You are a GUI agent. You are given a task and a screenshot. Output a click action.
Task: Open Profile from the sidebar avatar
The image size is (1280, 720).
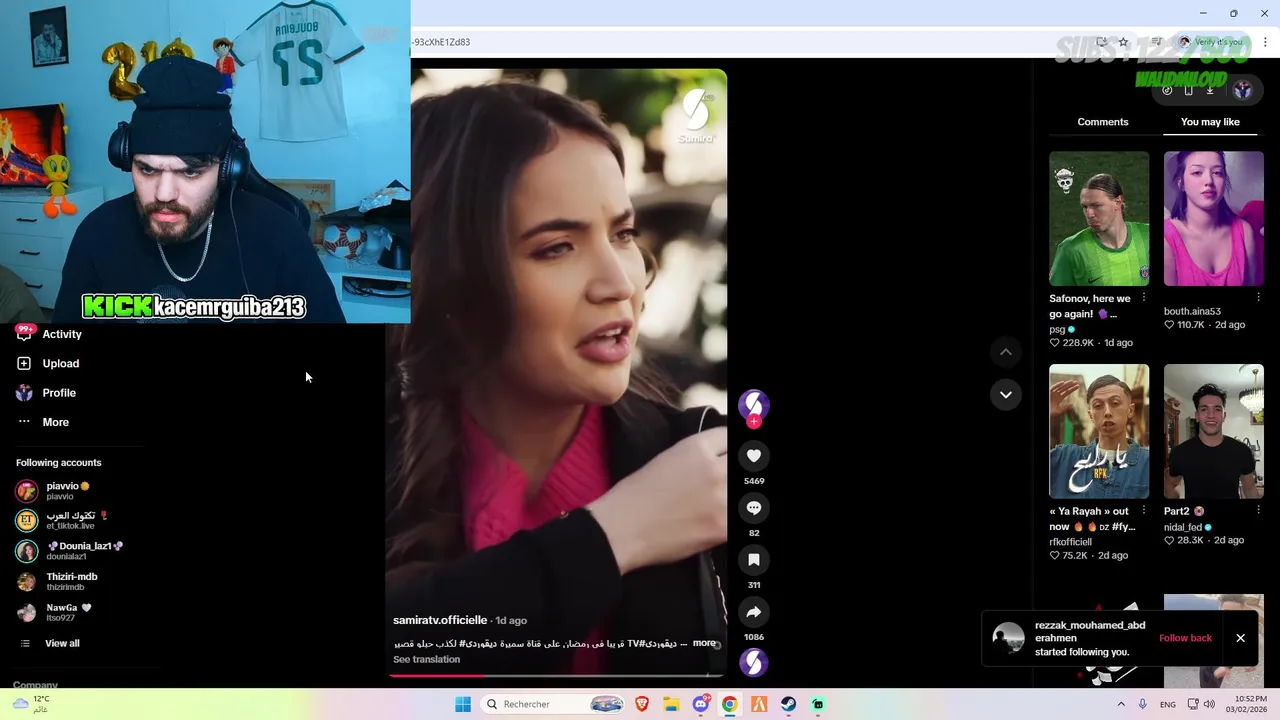tap(24, 393)
